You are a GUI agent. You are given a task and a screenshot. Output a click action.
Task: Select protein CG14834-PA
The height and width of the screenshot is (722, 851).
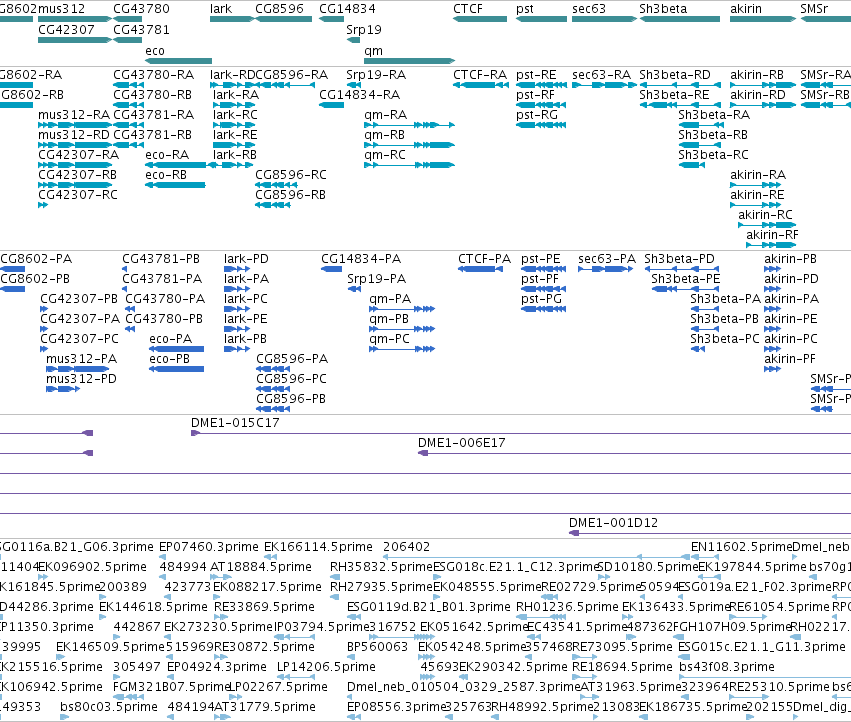361,258
